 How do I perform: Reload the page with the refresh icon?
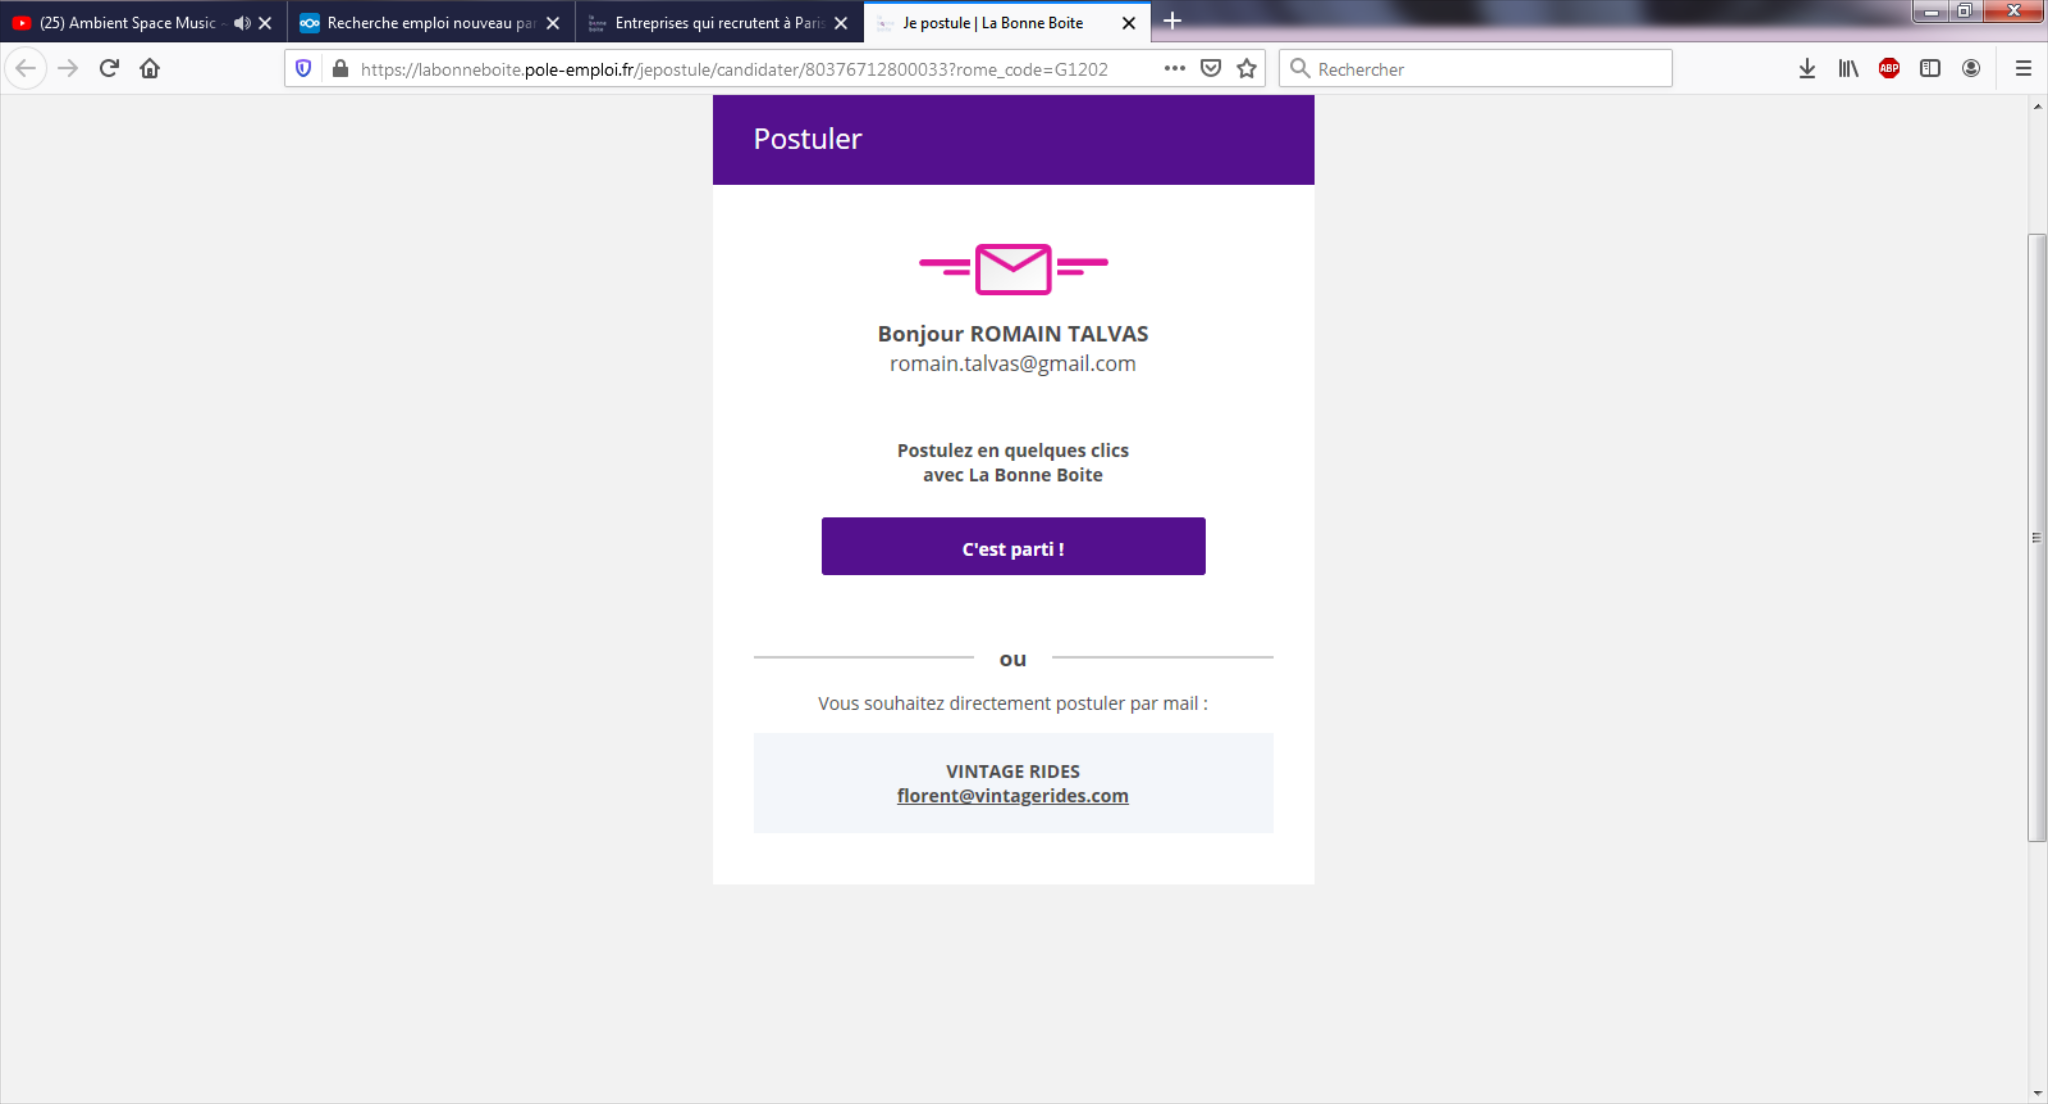(109, 68)
